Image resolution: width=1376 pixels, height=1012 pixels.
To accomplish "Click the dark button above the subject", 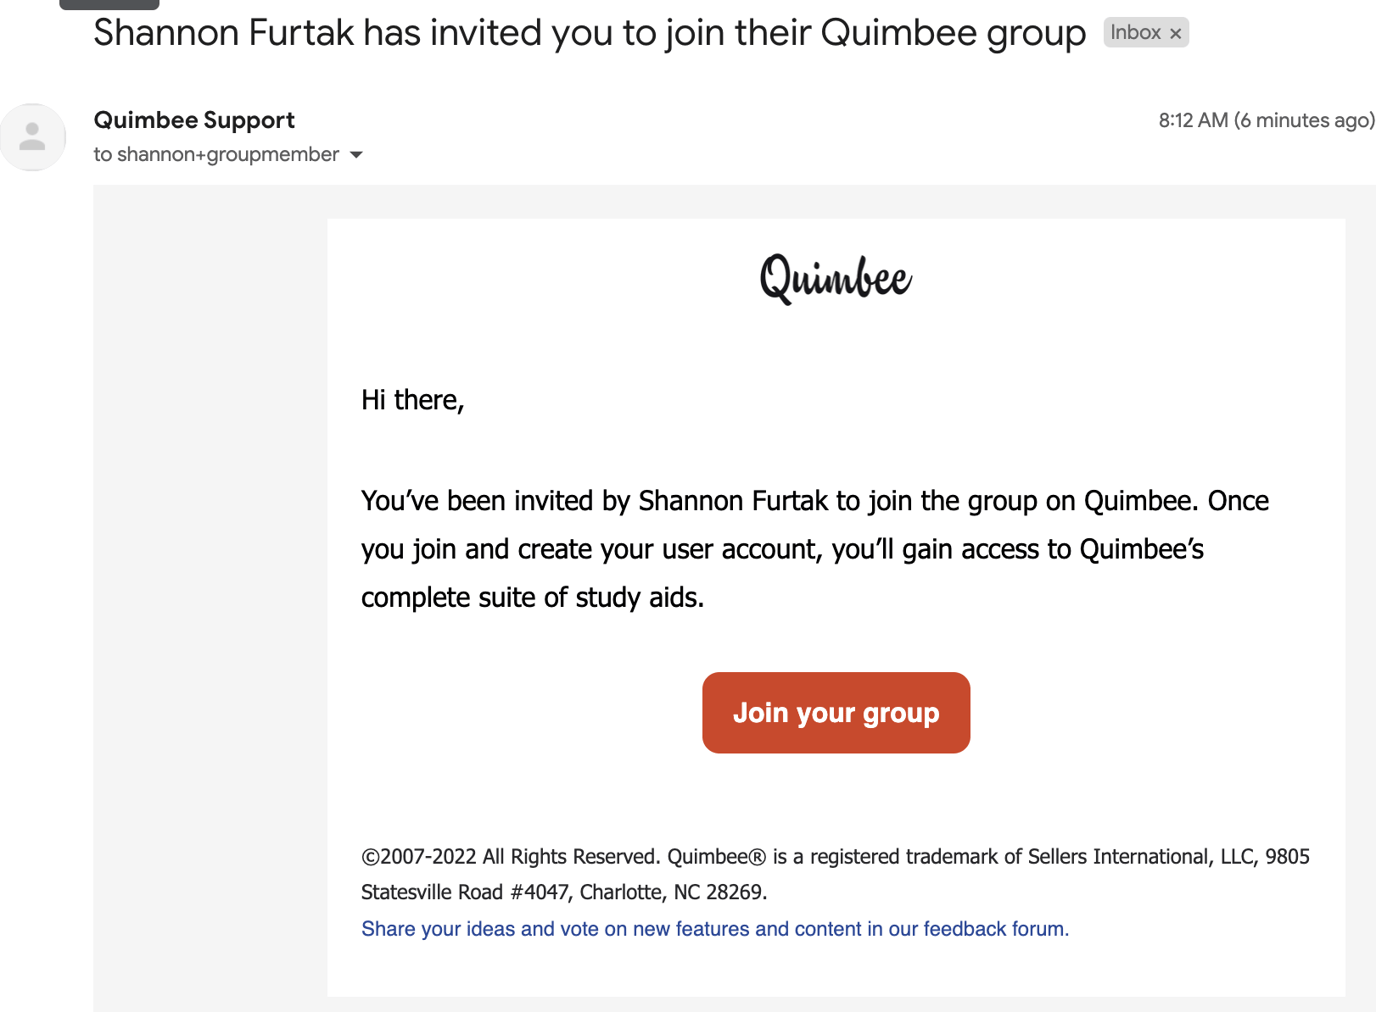I will (108, 5).
